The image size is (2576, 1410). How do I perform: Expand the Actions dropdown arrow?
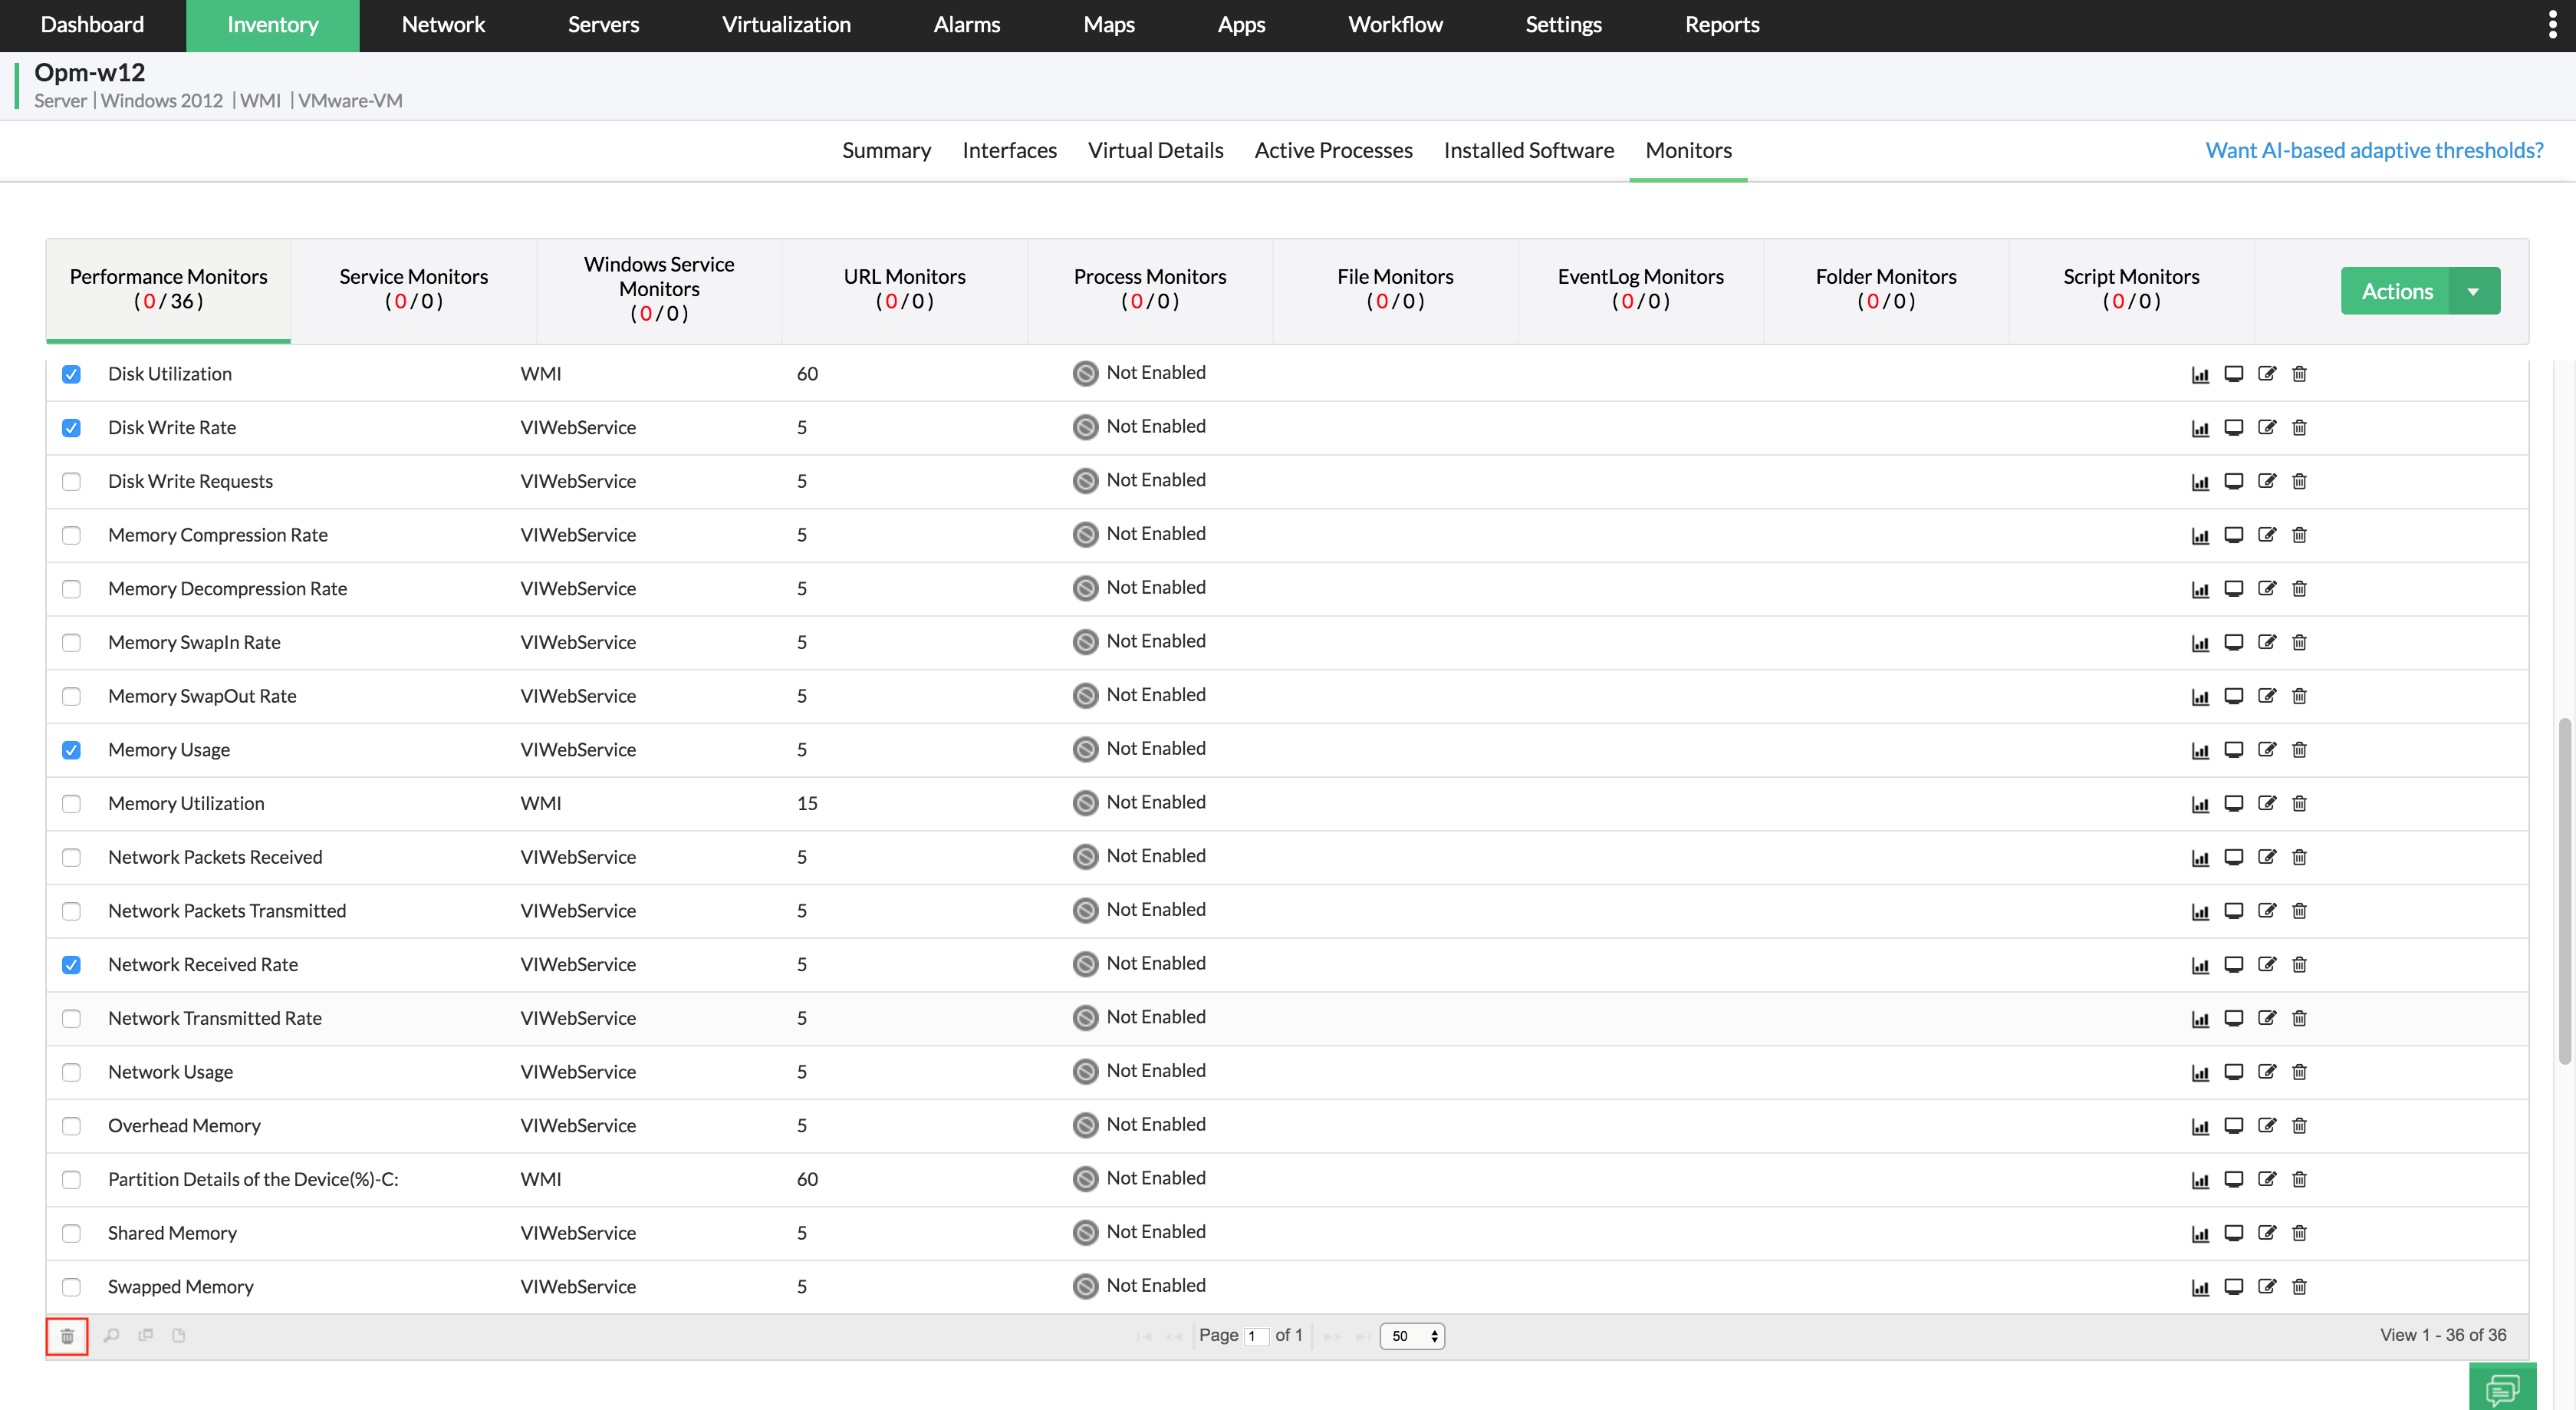coord(2473,292)
